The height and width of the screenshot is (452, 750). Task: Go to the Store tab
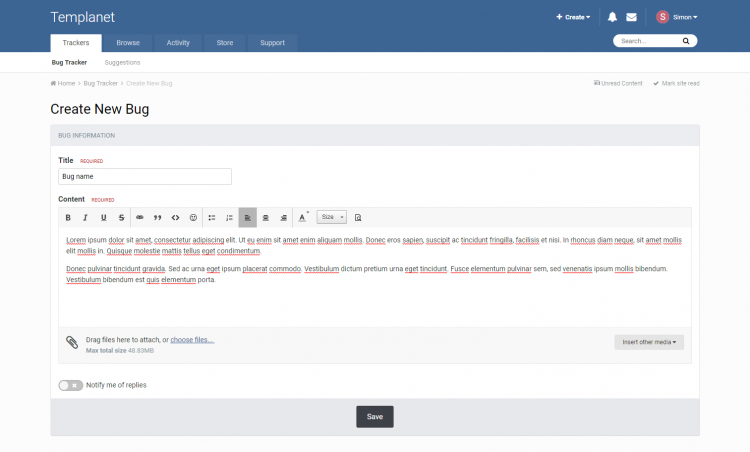point(225,43)
